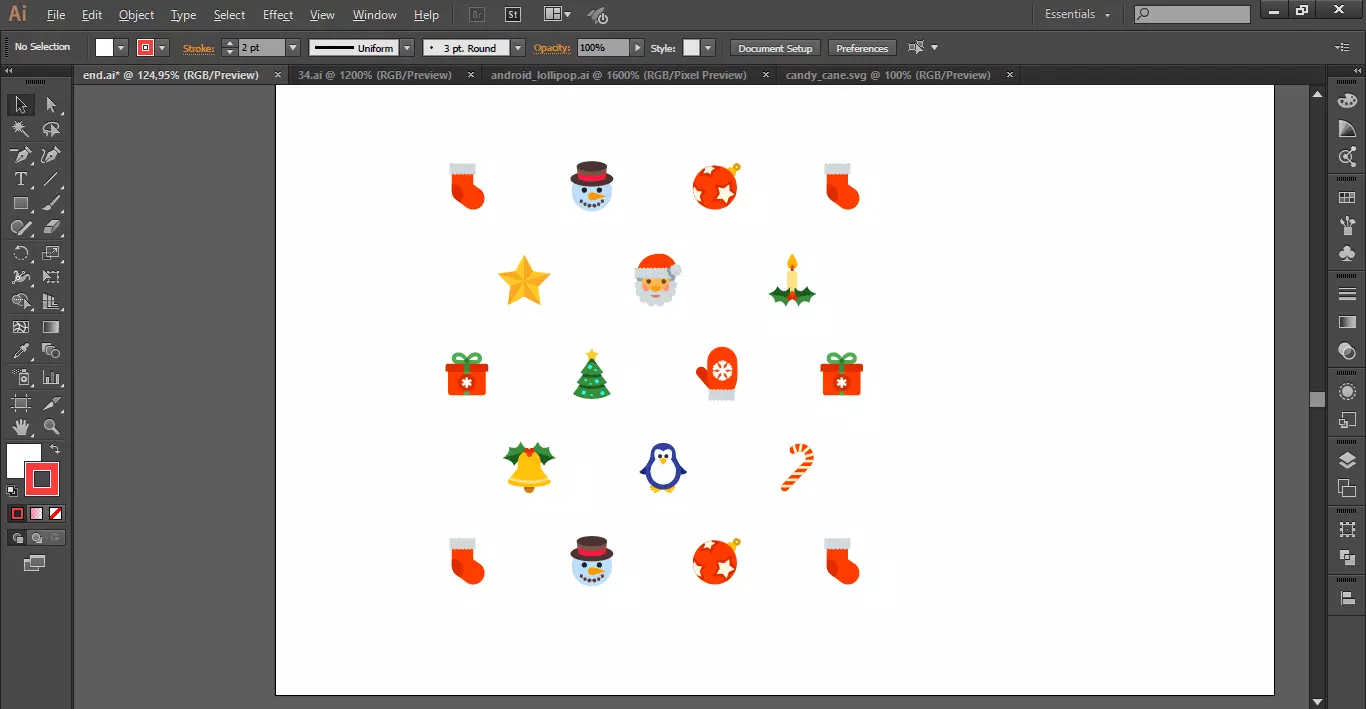Expand the stroke weight dropdown
This screenshot has width=1366, height=709.
tap(293, 48)
